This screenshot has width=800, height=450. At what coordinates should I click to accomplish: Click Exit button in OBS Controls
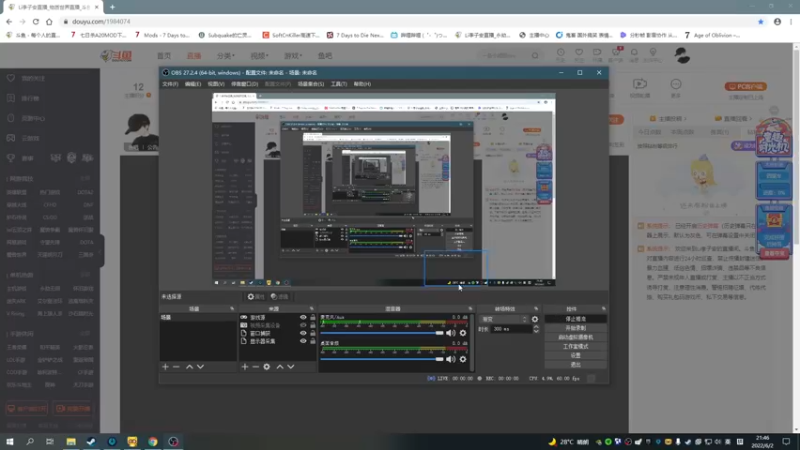click(576, 365)
